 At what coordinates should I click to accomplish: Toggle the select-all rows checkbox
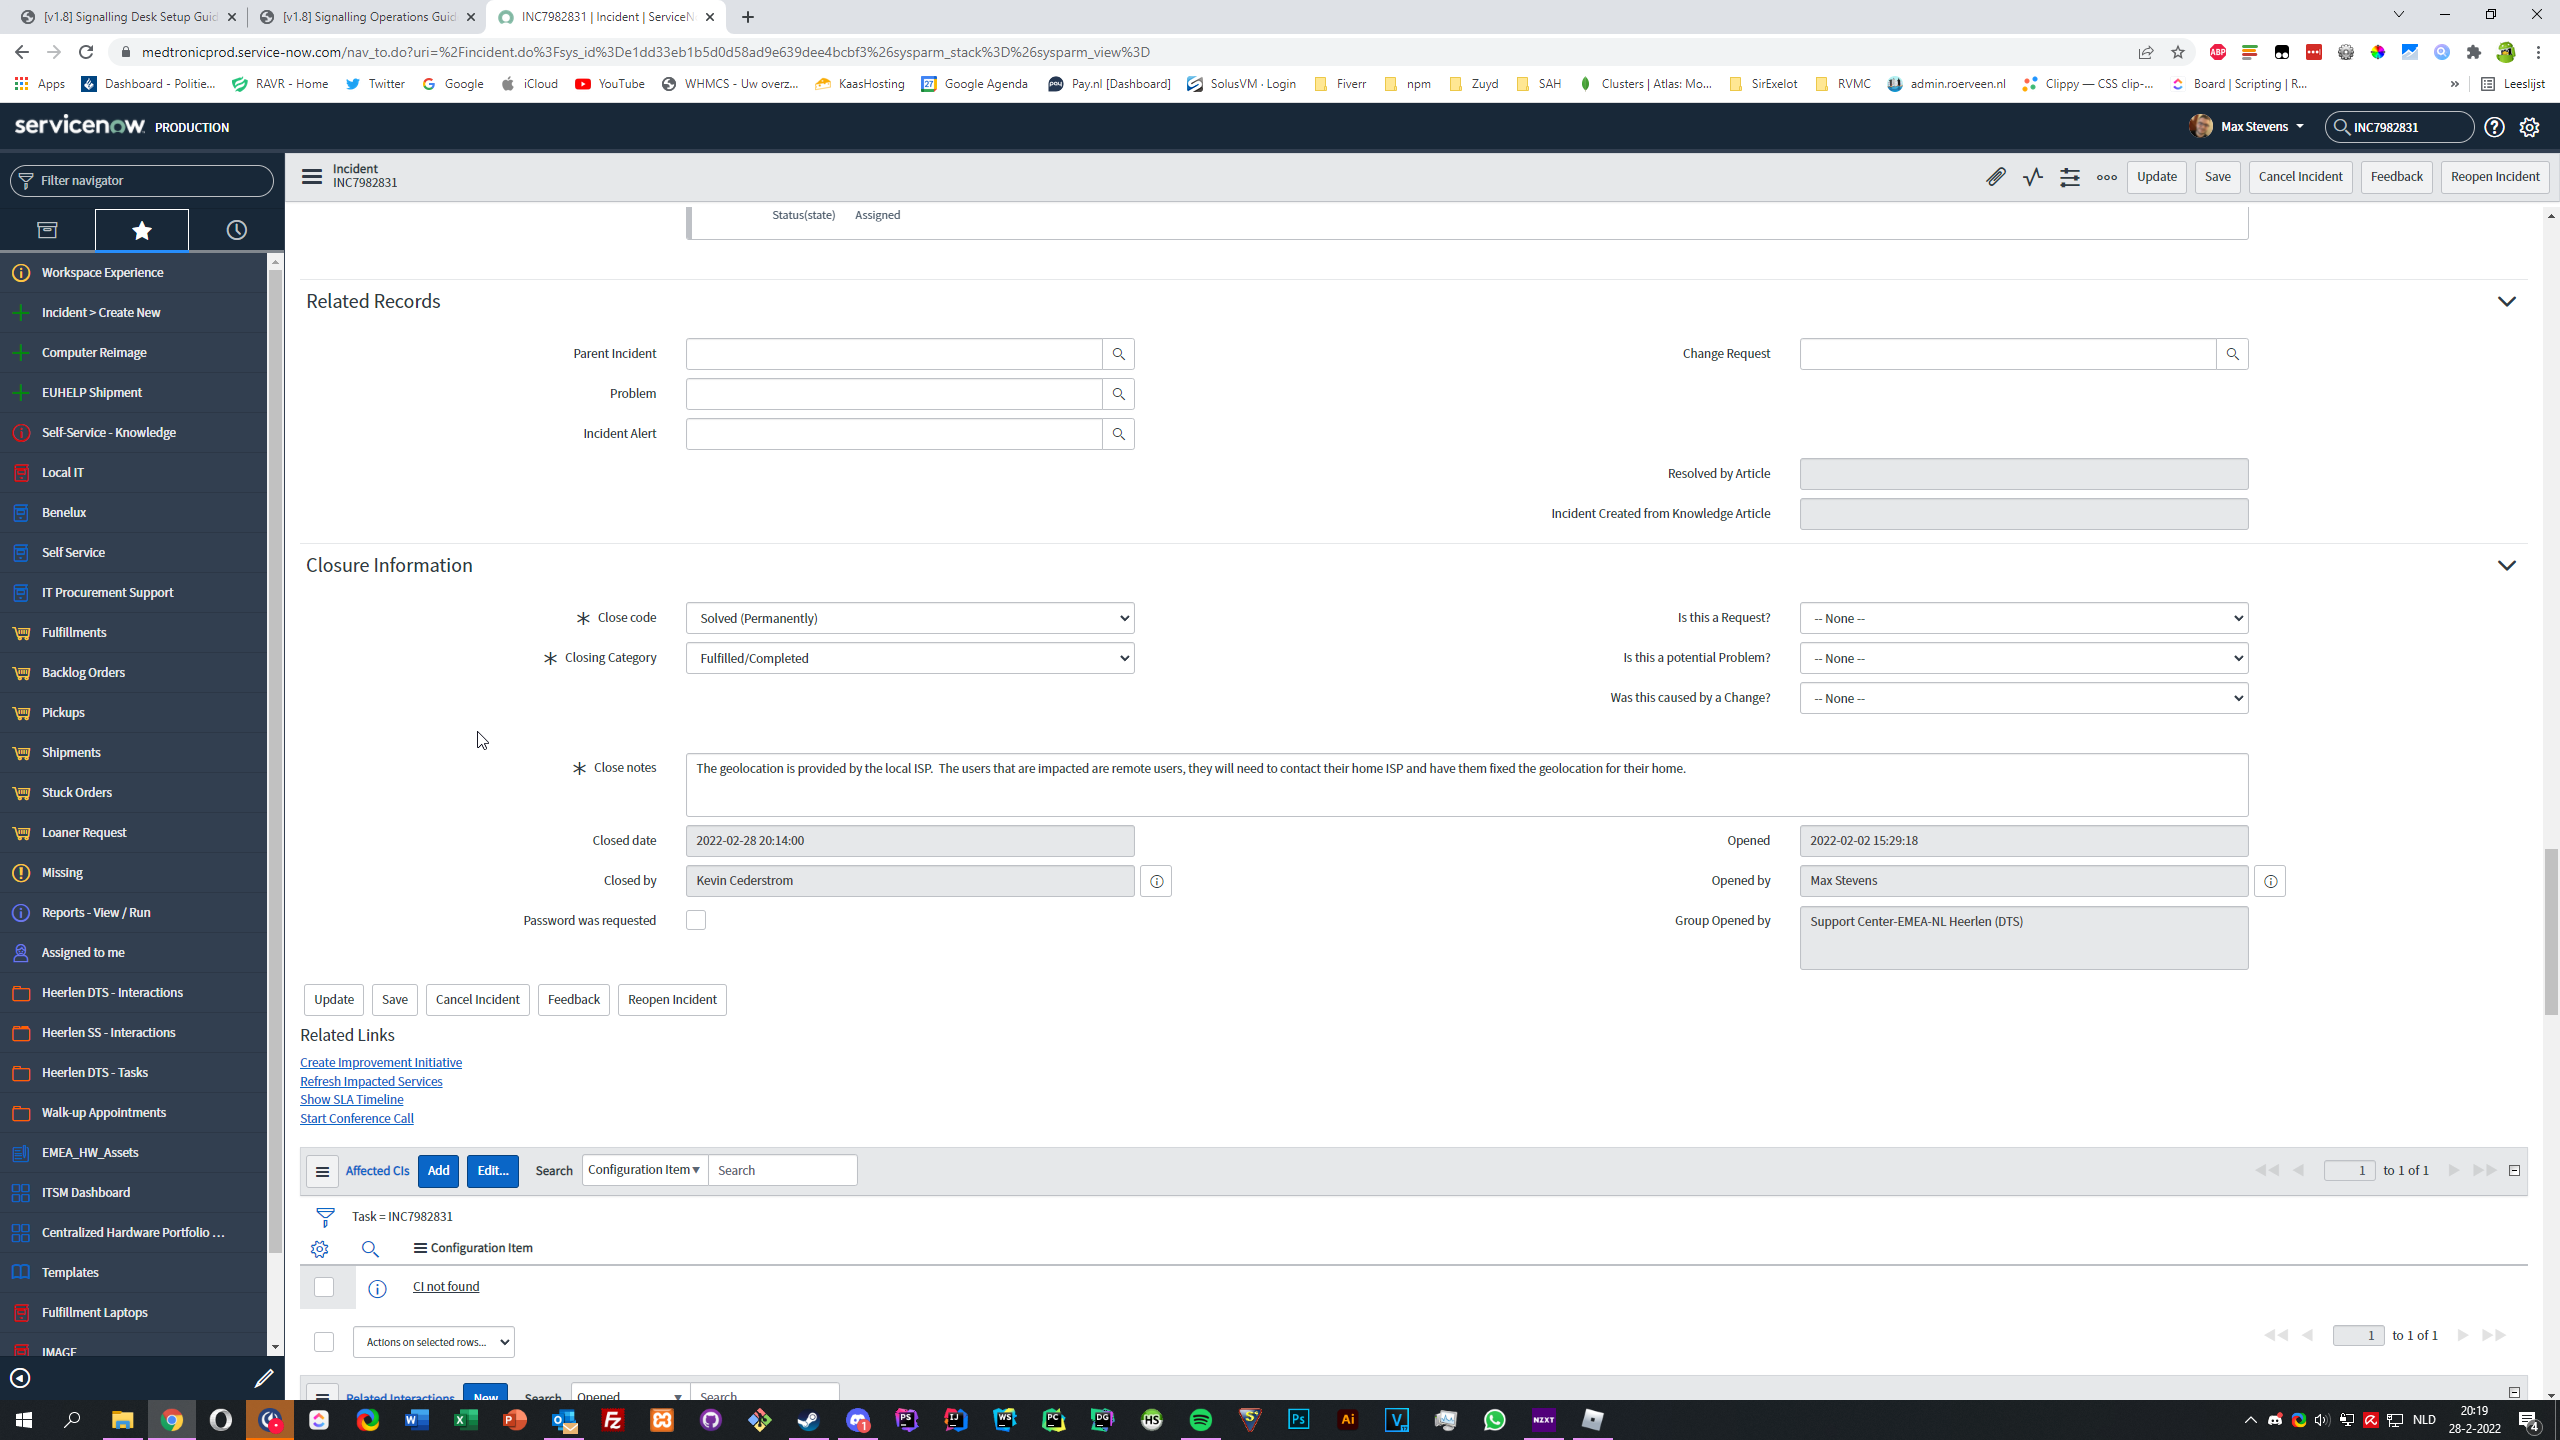click(323, 1341)
